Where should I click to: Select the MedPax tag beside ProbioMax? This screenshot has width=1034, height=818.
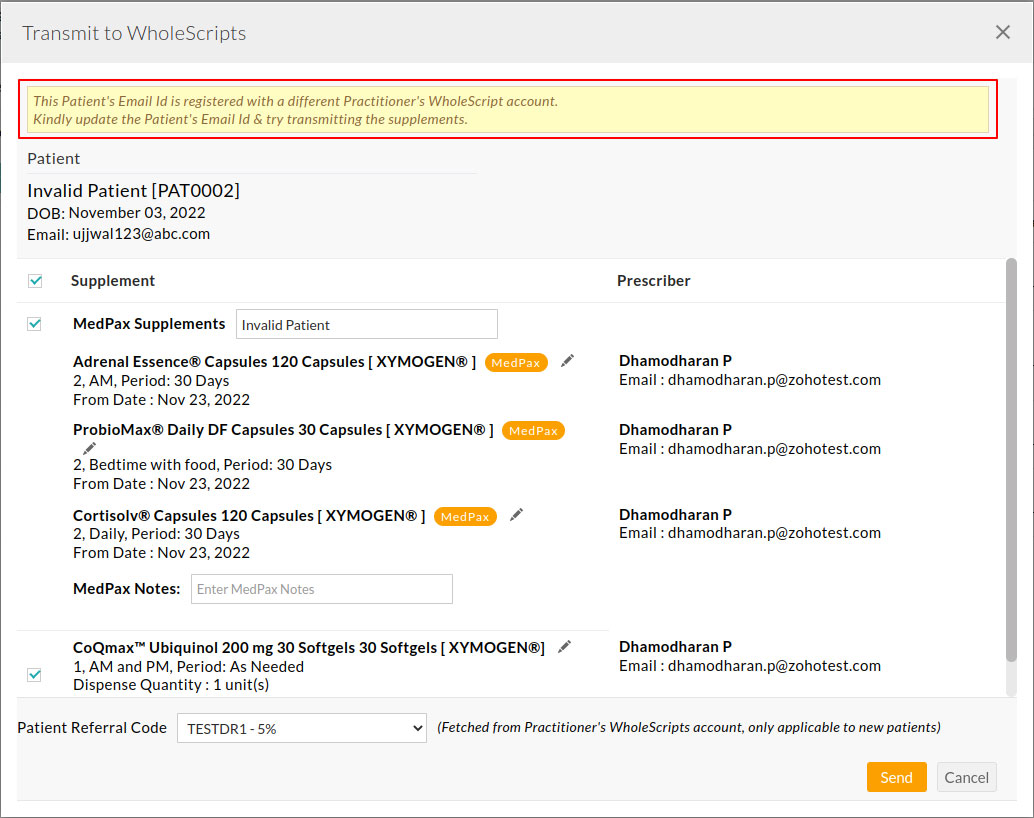click(x=533, y=430)
